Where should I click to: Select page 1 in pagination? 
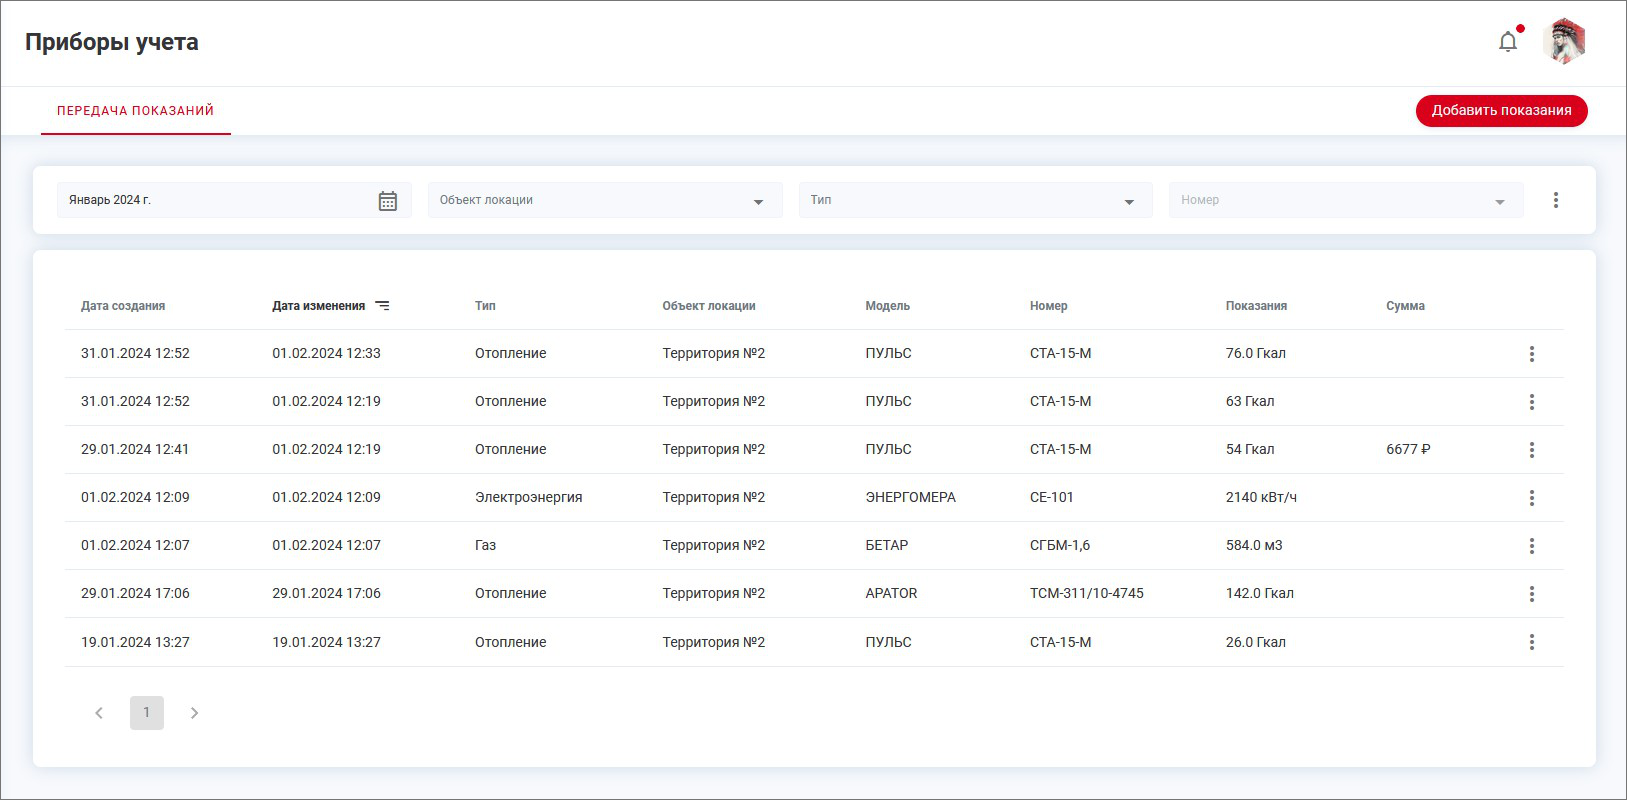[147, 713]
